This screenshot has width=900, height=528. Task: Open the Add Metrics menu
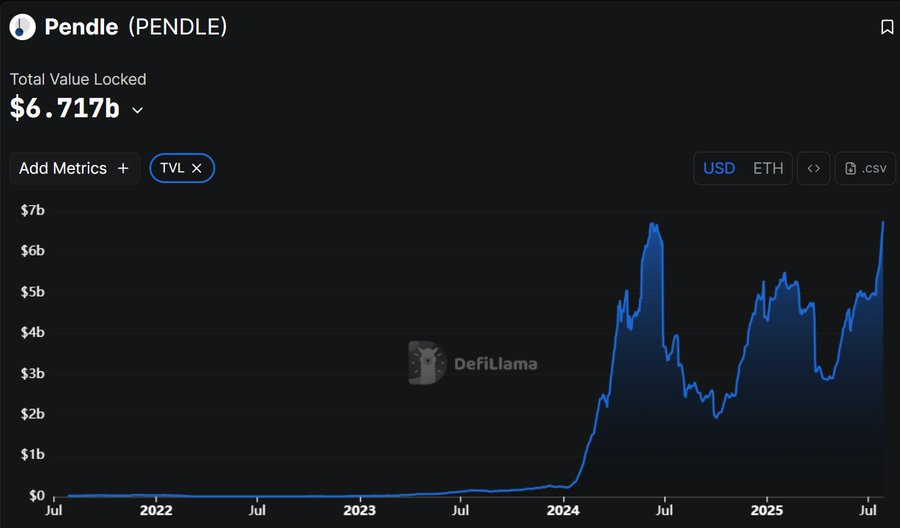pos(75,168)
